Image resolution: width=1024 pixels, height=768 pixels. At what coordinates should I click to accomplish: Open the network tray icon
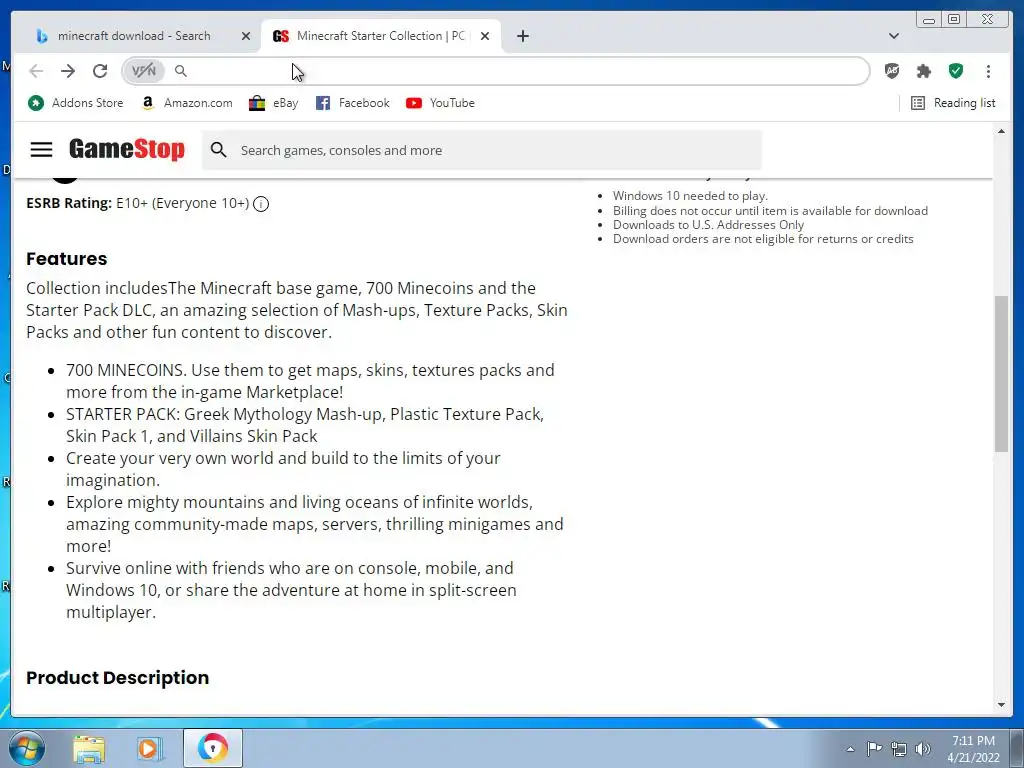pos(899,749)
